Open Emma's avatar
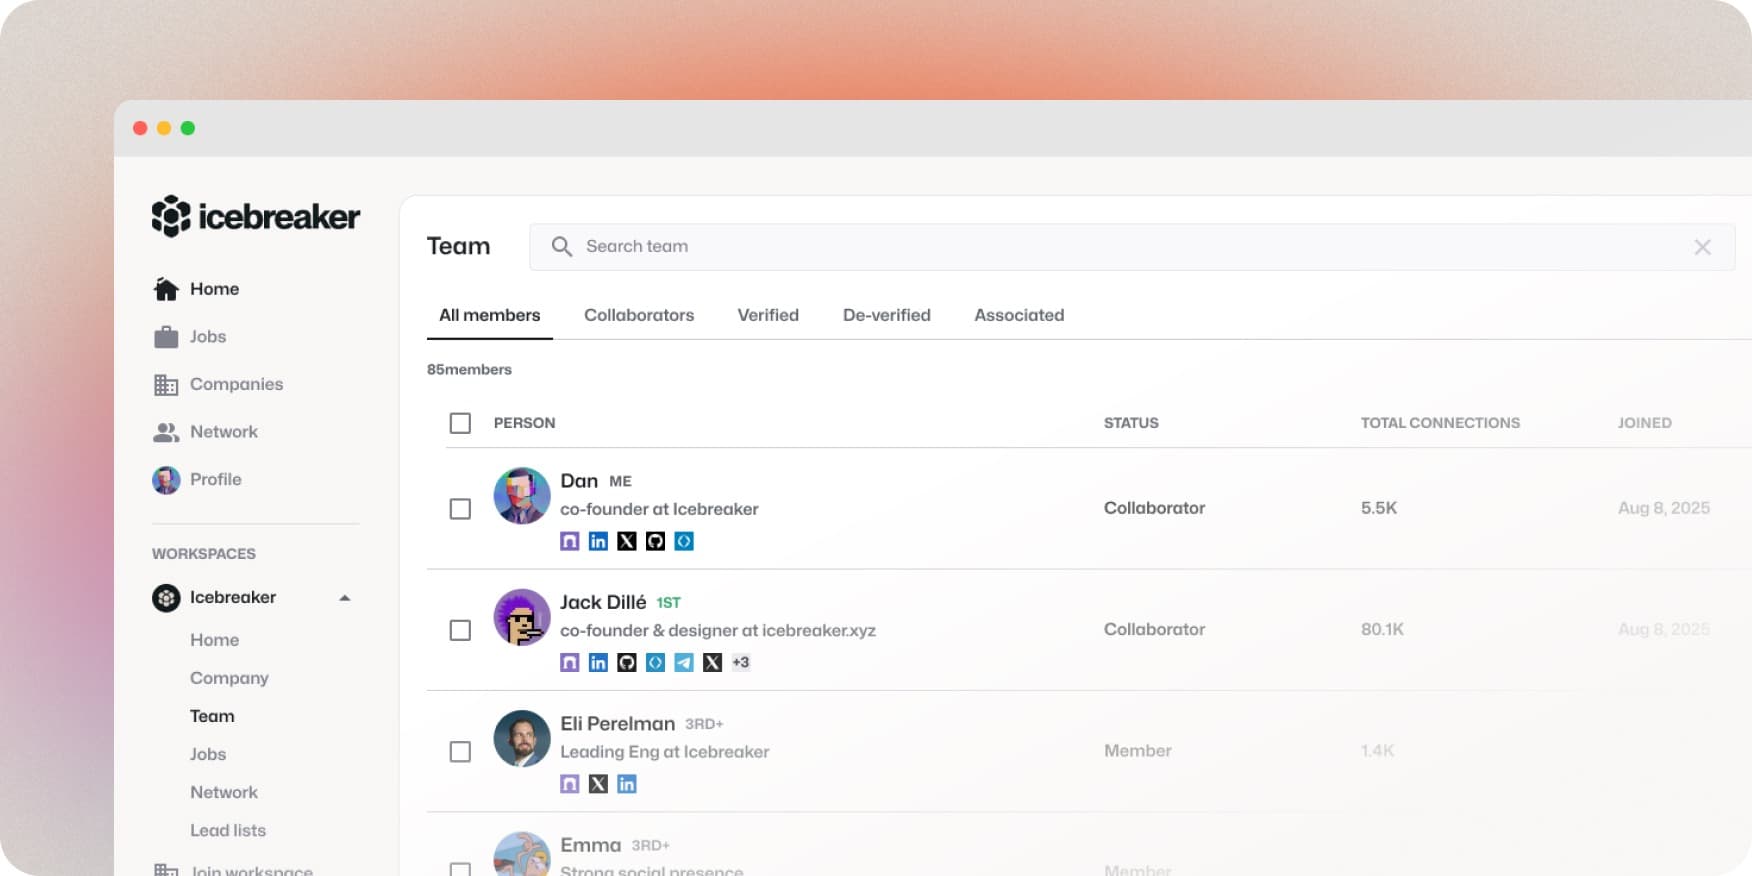The image size is (1752, 876). (522, 854)
